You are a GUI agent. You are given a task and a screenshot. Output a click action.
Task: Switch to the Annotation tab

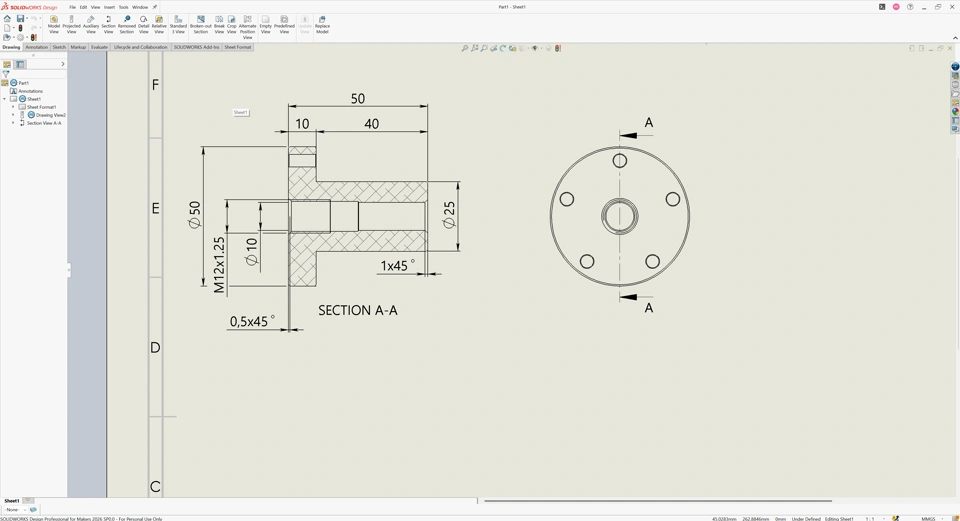36,47
